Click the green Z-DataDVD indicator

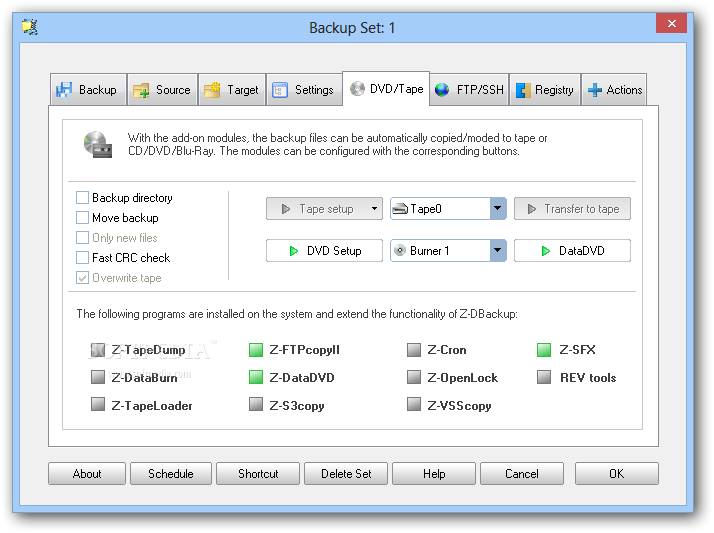tap(256, 377)
